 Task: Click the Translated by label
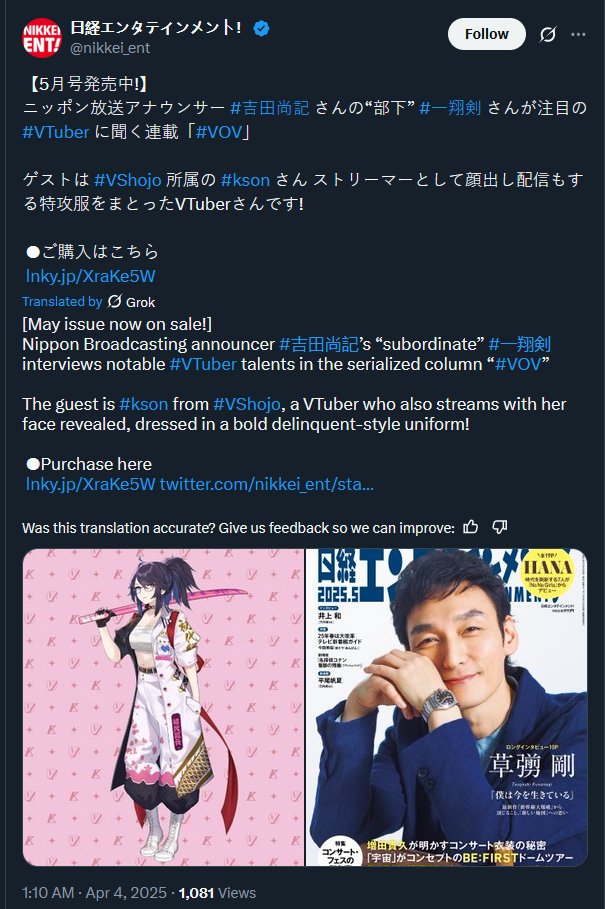click(x=62, y=301)
